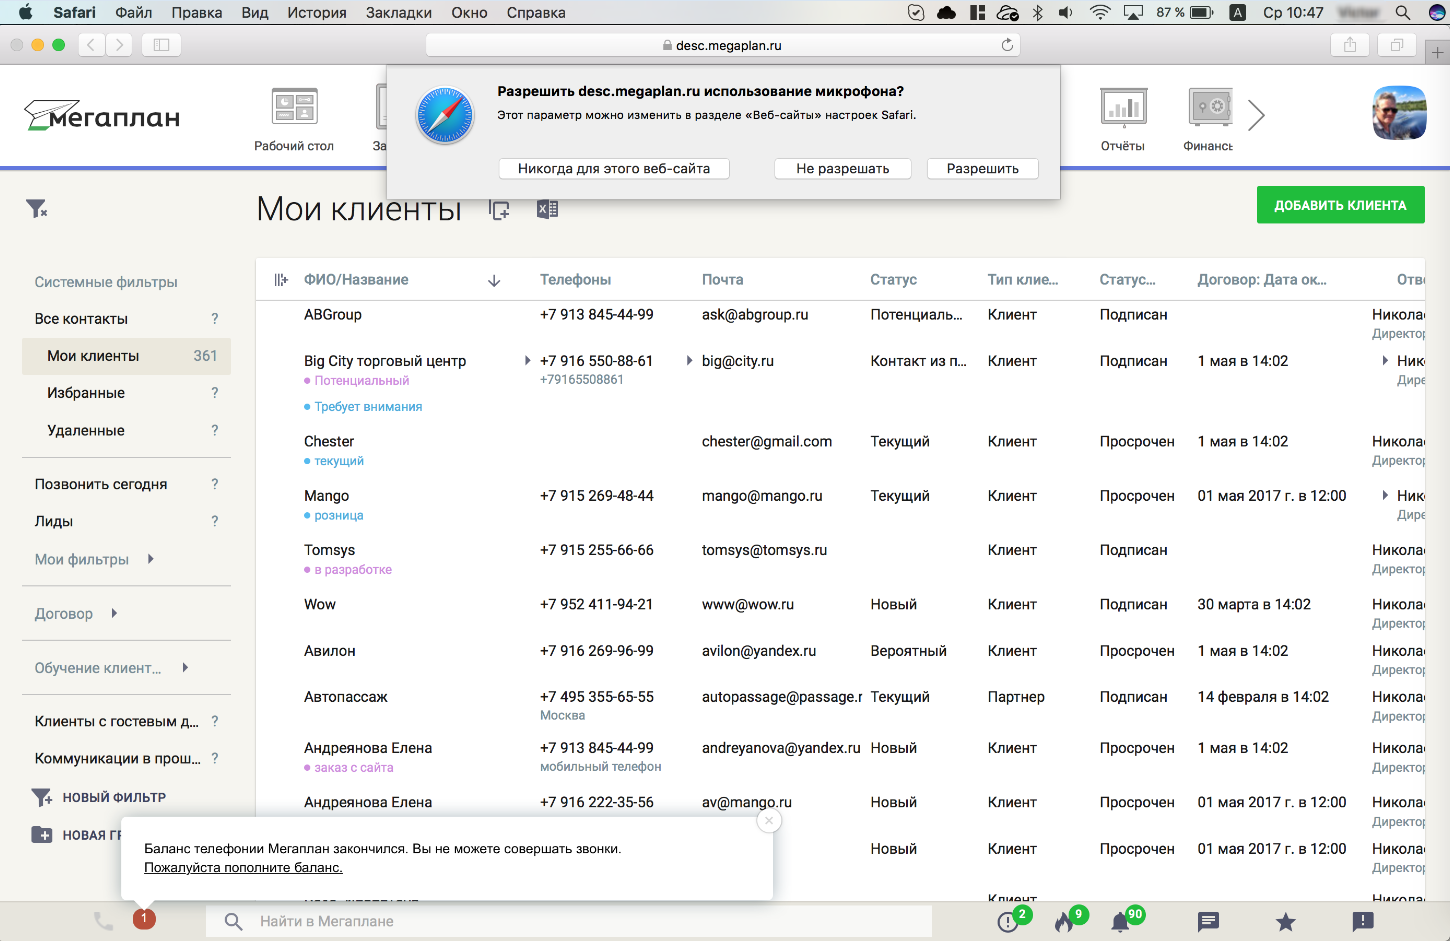Open table column settings icon

pos(281,280)
